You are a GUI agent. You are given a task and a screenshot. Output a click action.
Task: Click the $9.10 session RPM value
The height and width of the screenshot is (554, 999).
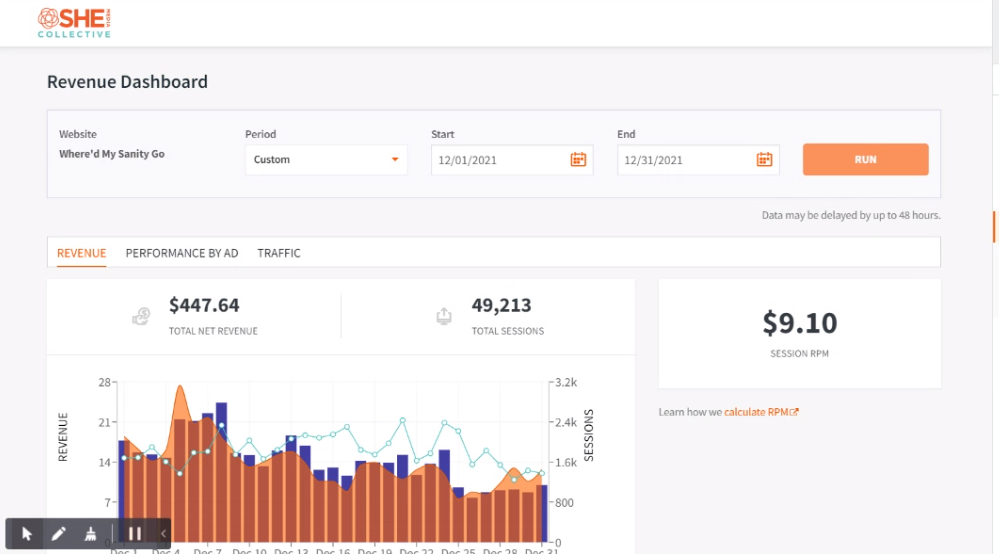pos(800,323)
